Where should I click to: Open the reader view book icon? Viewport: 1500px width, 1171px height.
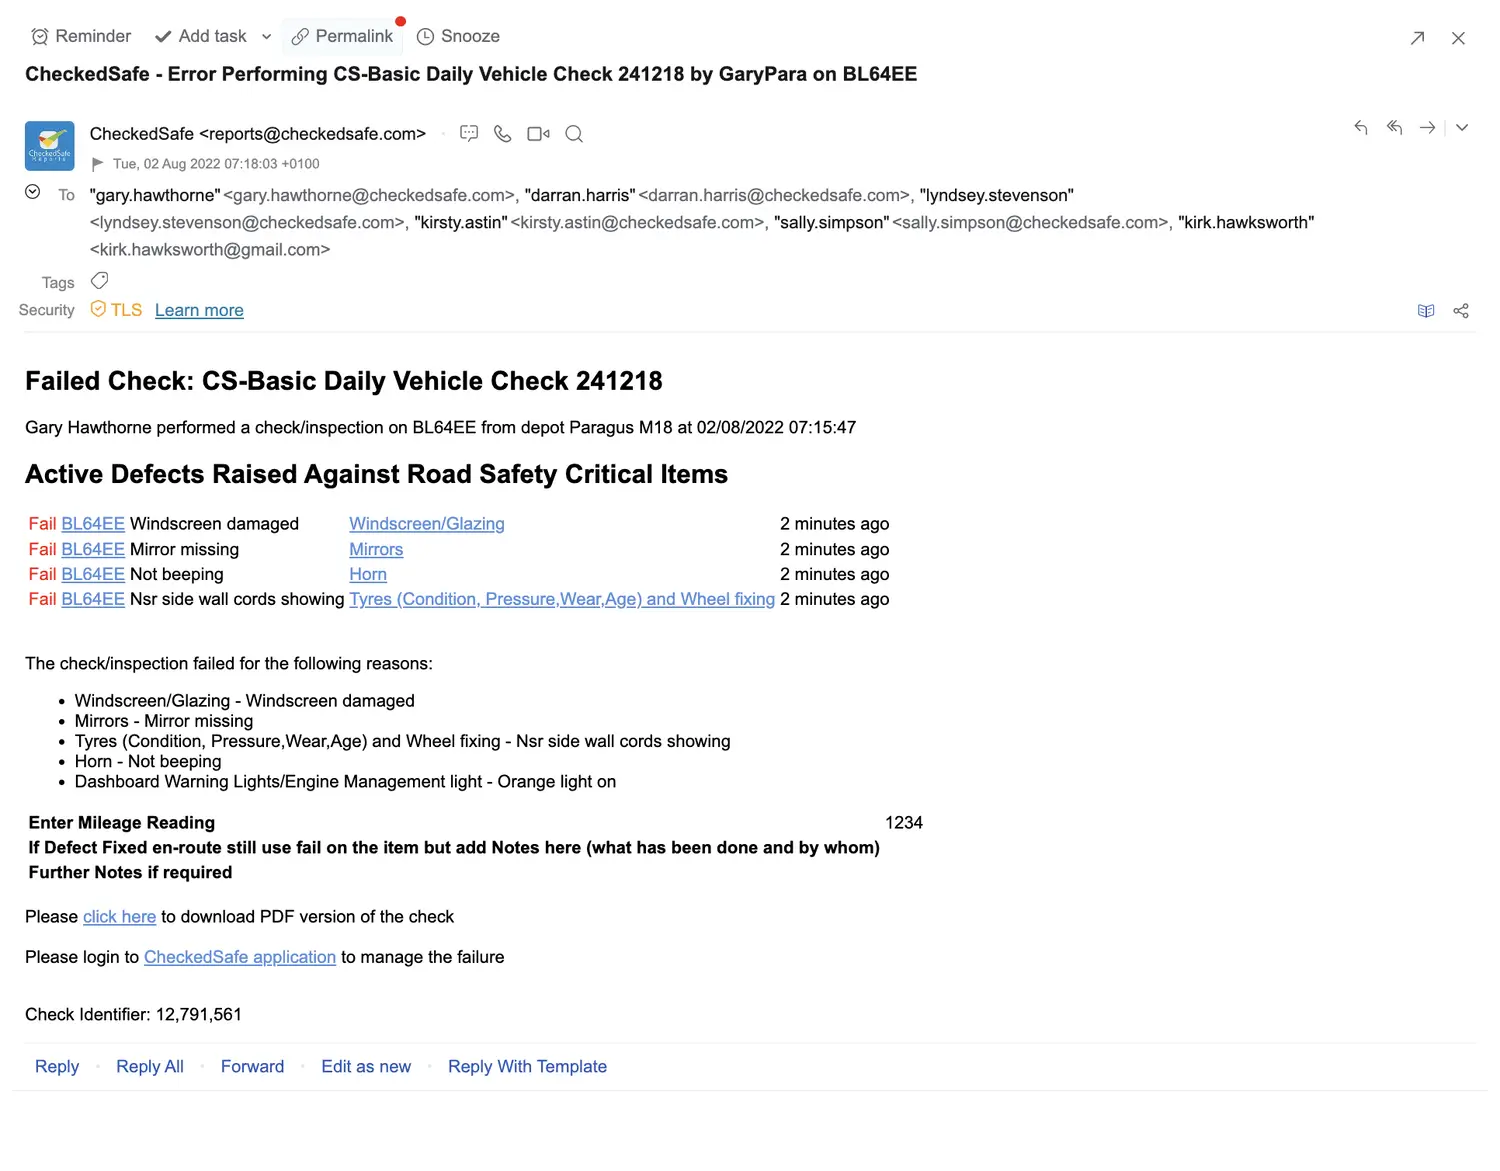(x=1426, y=311)
